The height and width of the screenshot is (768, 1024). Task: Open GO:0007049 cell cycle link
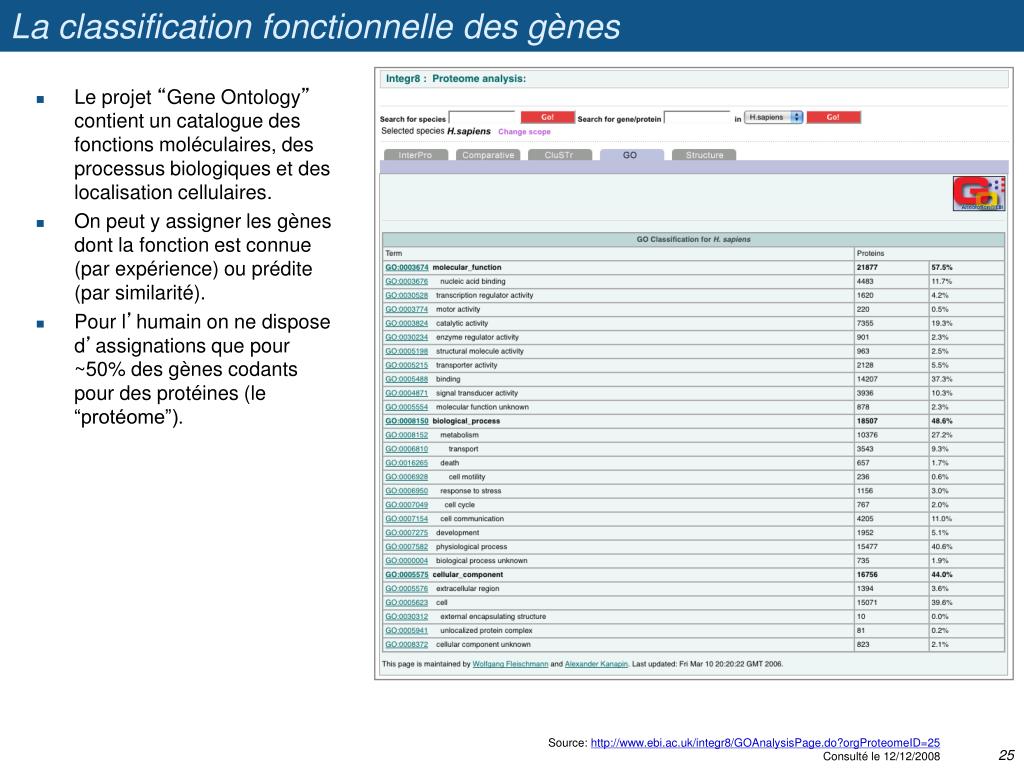(407, 505)
